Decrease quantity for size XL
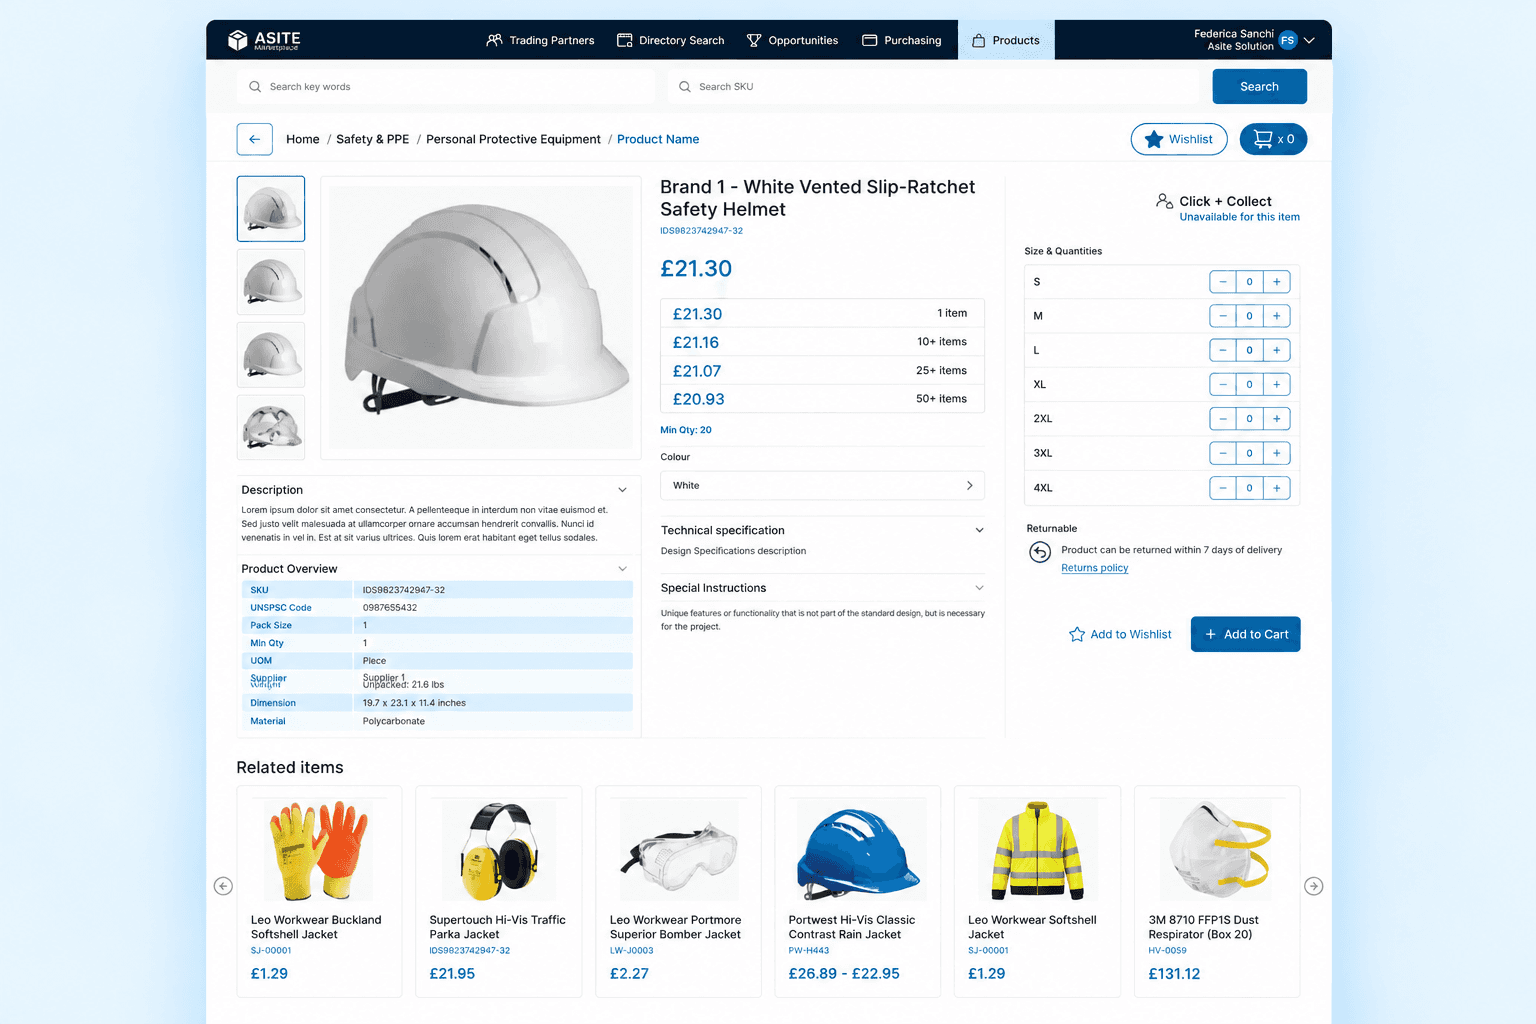This screenshot has height=1024, width=1536. 1222,384
